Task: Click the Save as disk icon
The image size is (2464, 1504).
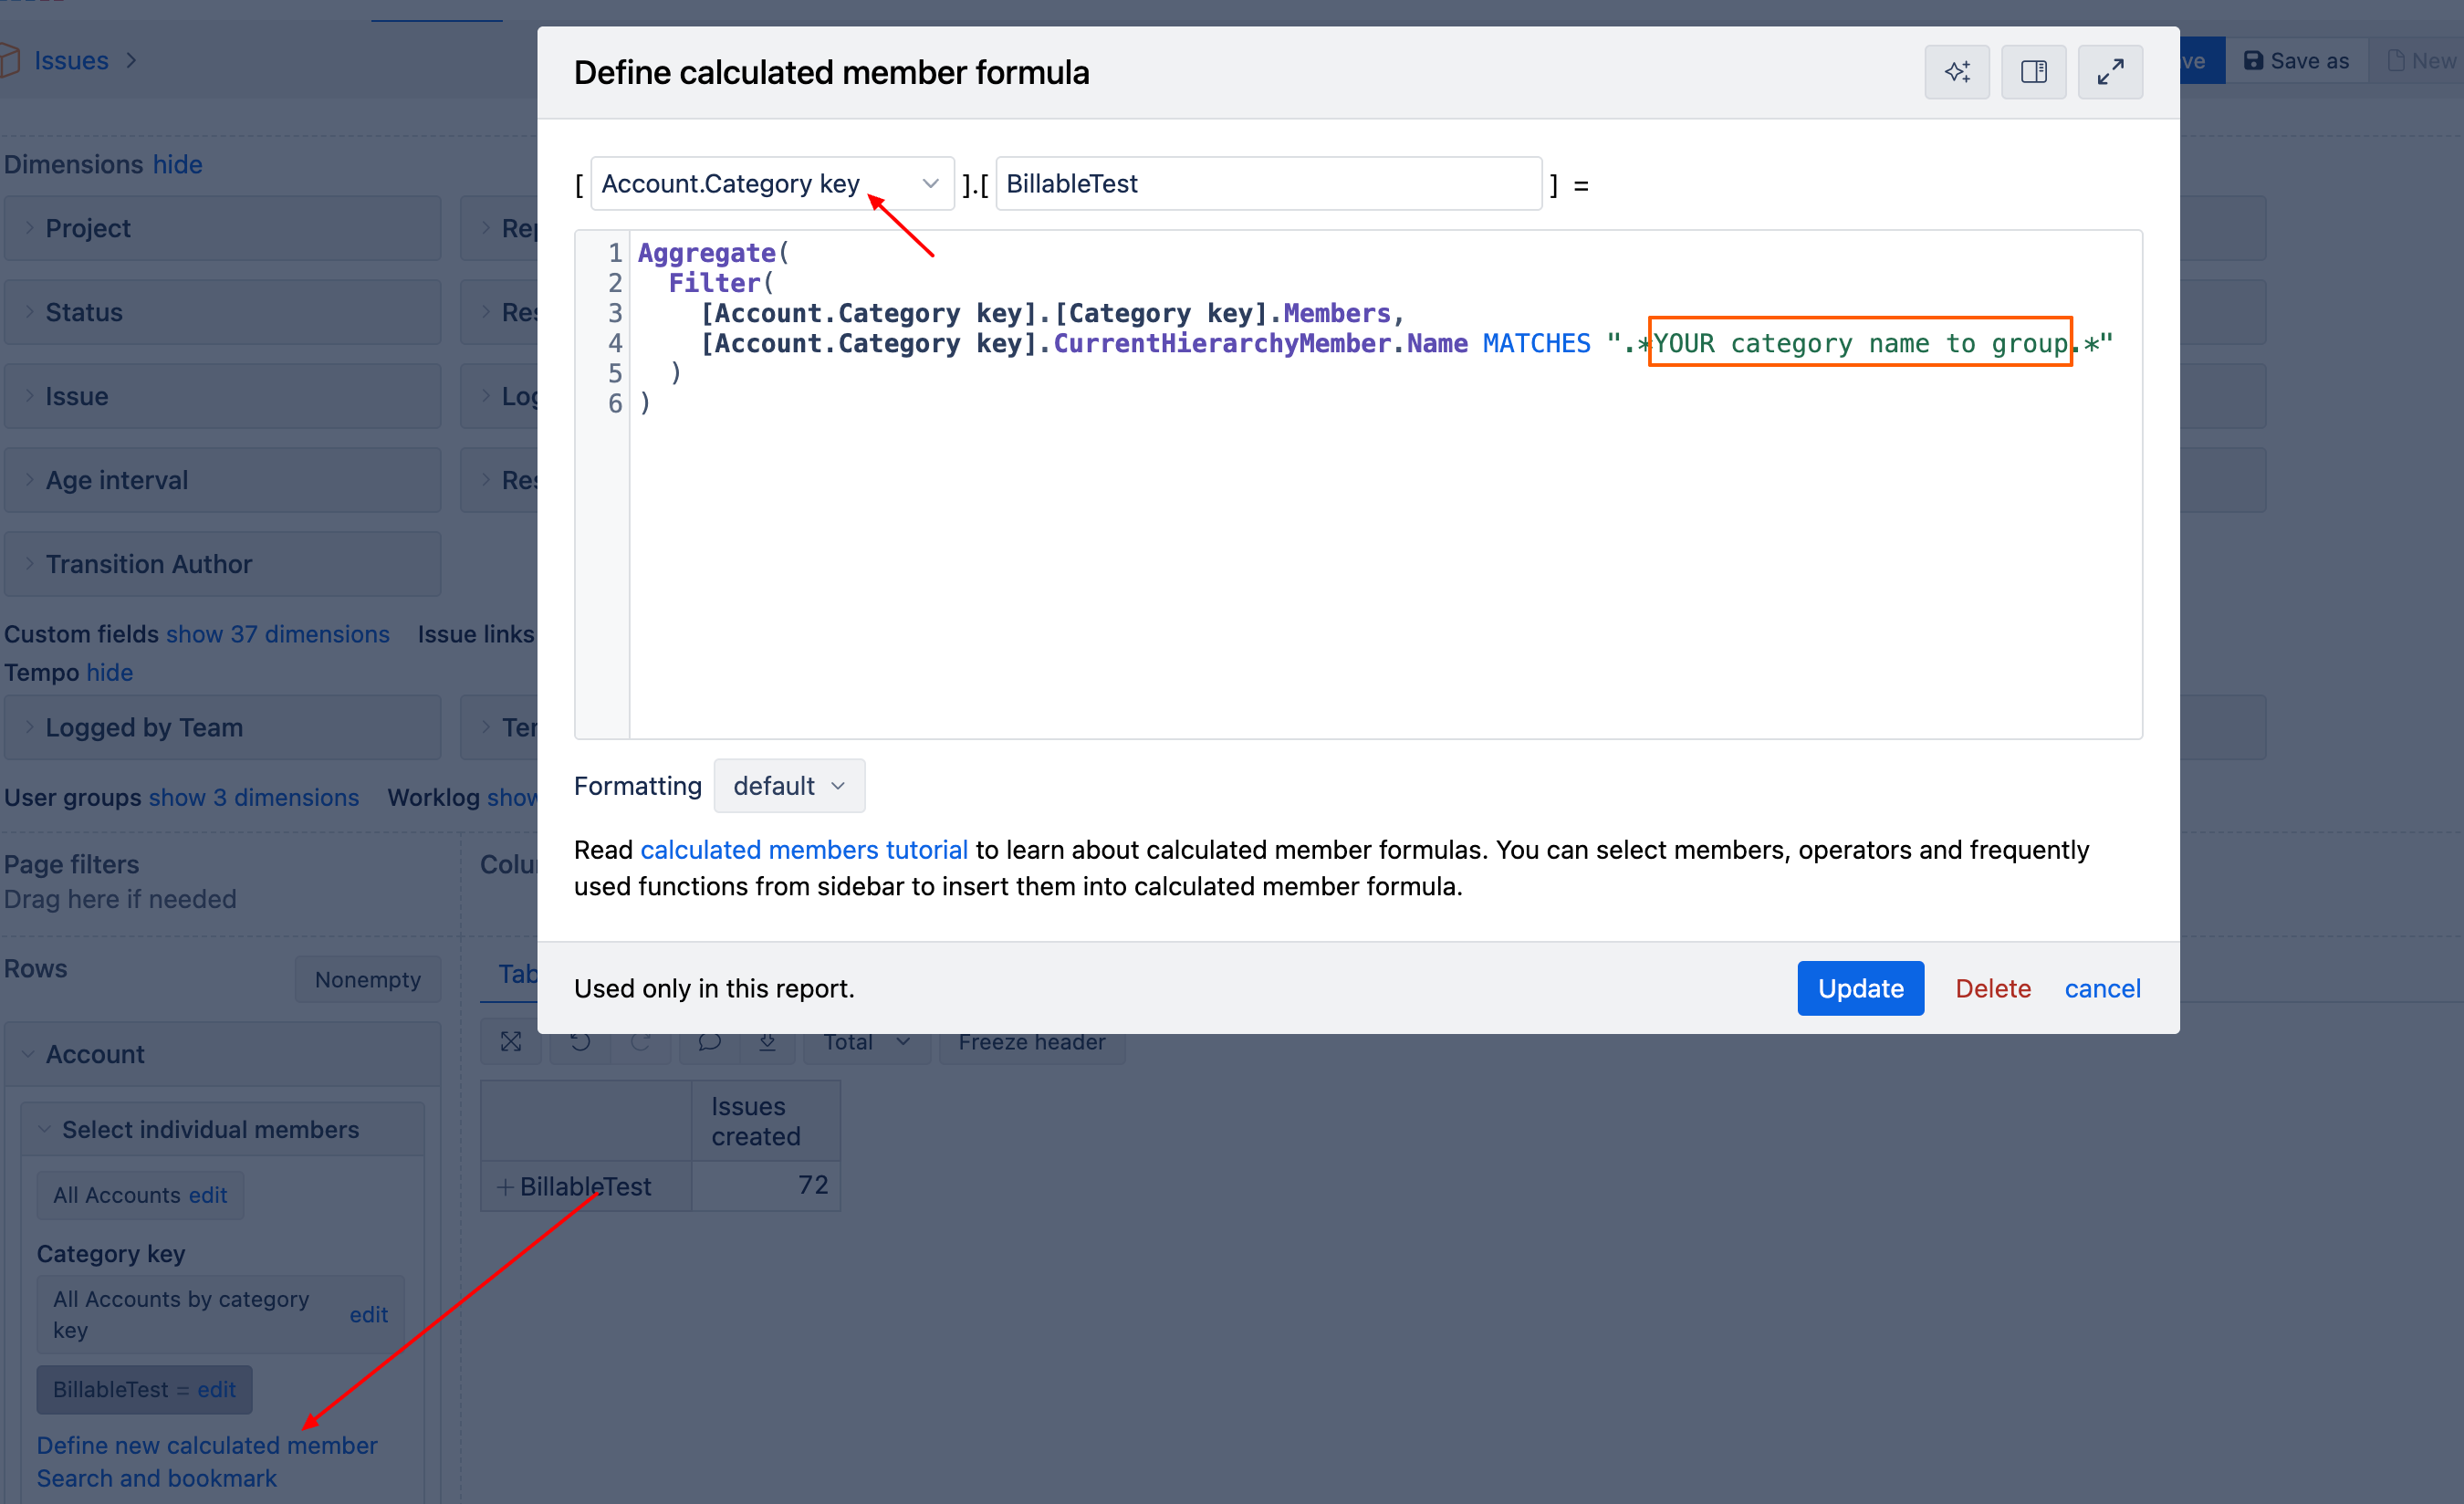Action: point(2253,61)
